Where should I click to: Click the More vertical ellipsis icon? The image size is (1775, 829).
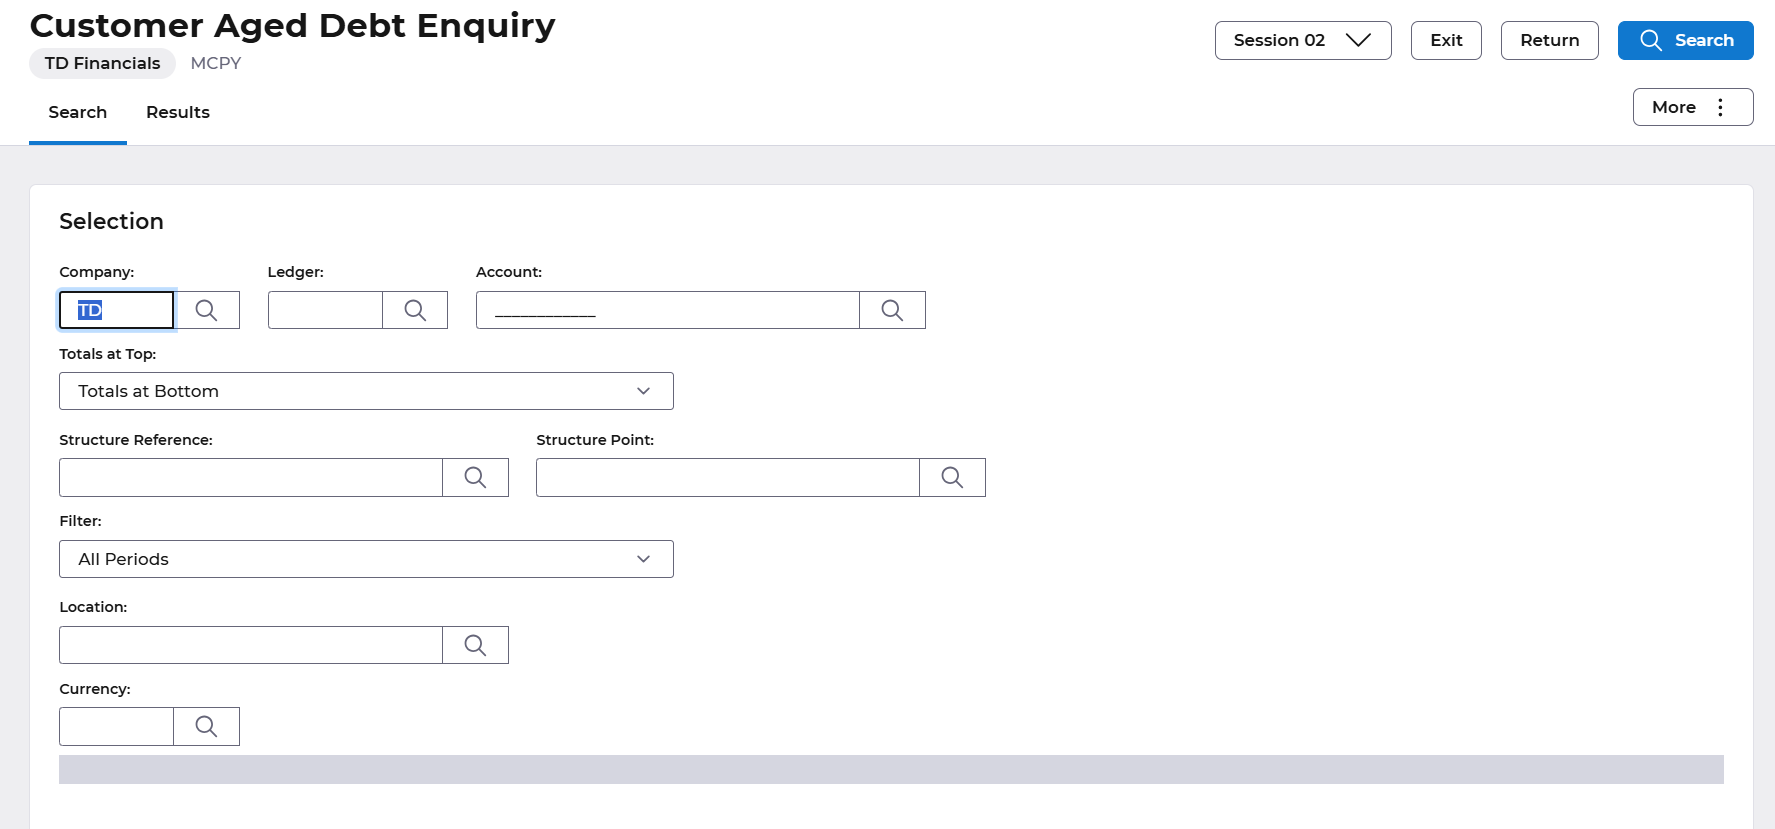pyautogui.click(x=1720, y=107)
